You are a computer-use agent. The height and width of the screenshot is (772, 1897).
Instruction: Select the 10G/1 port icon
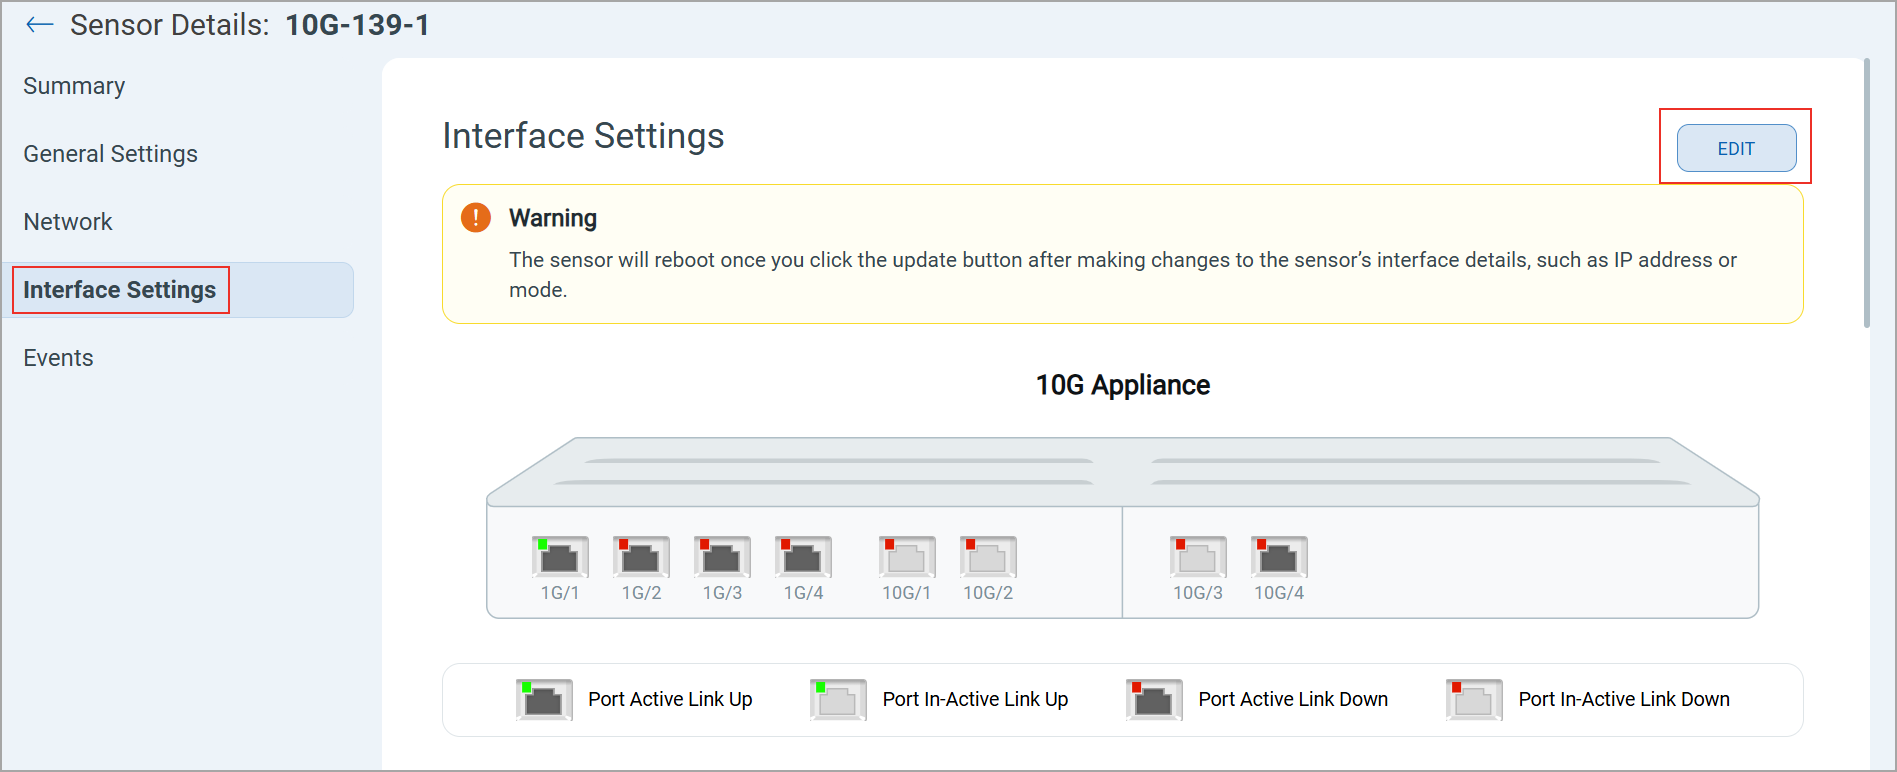tap(907, 557)
